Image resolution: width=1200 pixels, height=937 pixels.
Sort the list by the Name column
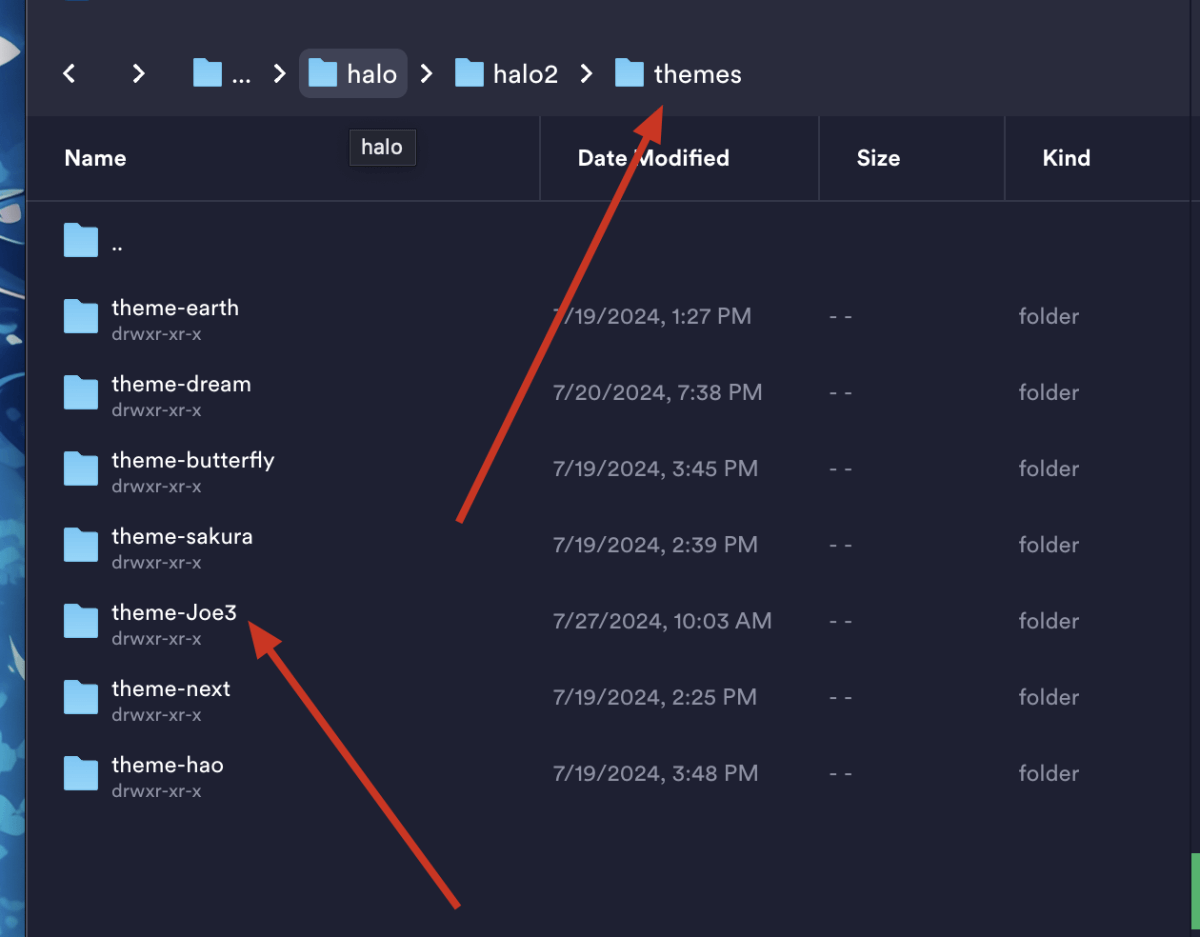tap(95, 158)
